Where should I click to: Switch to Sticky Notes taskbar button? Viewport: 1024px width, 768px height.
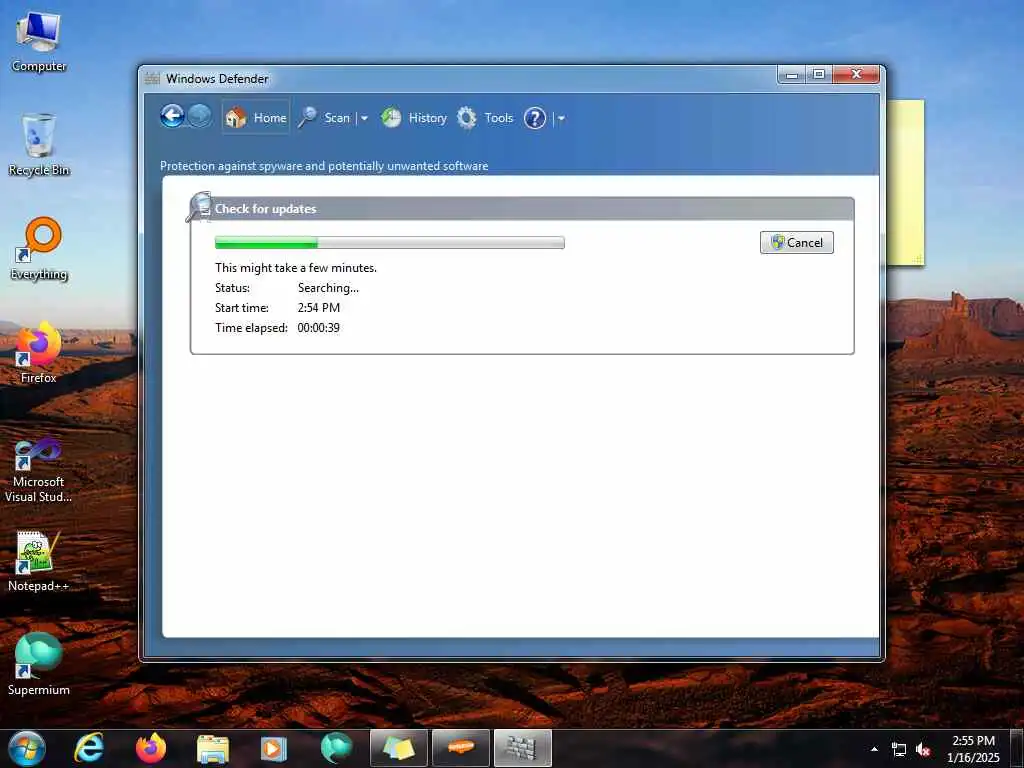pos(398,748)
